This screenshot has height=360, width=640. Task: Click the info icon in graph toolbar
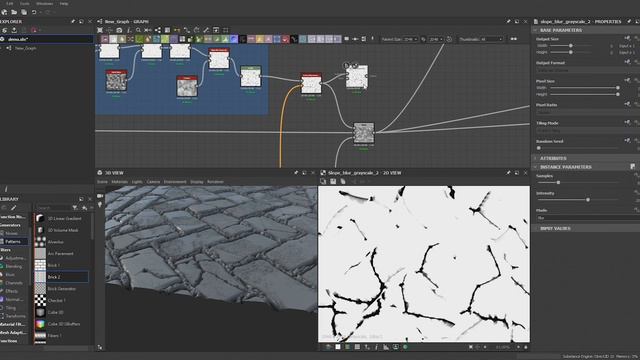coord(129,30)
